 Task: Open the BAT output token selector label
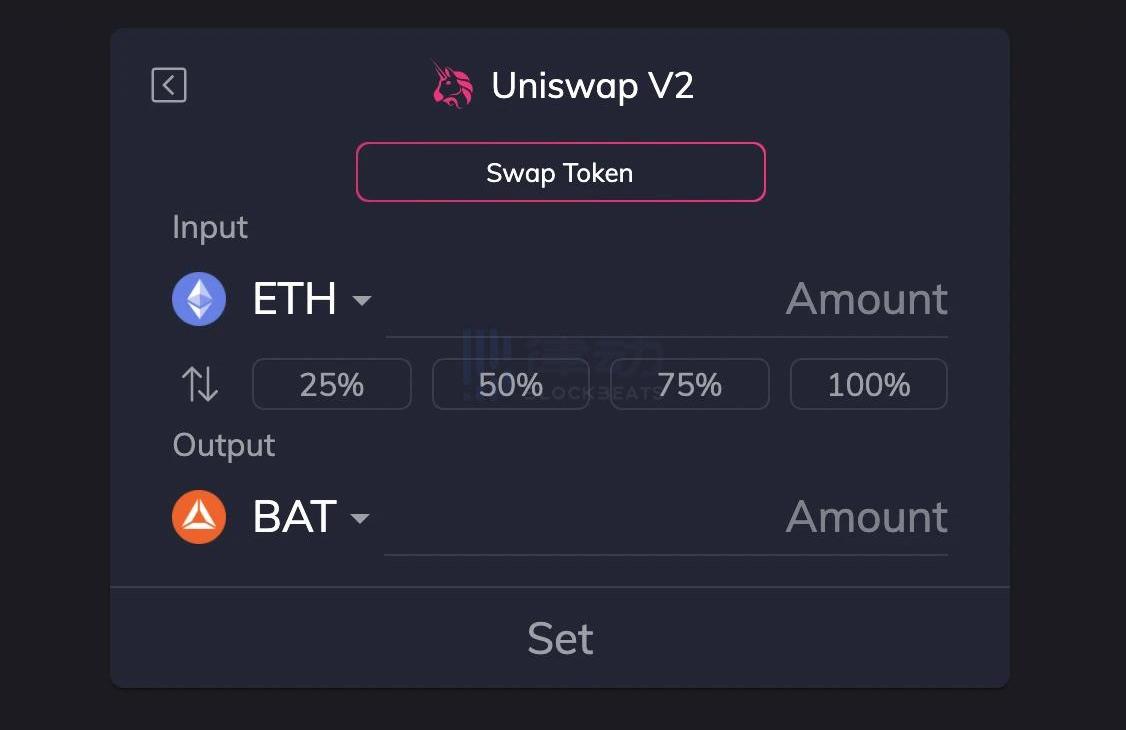point(294,517)
